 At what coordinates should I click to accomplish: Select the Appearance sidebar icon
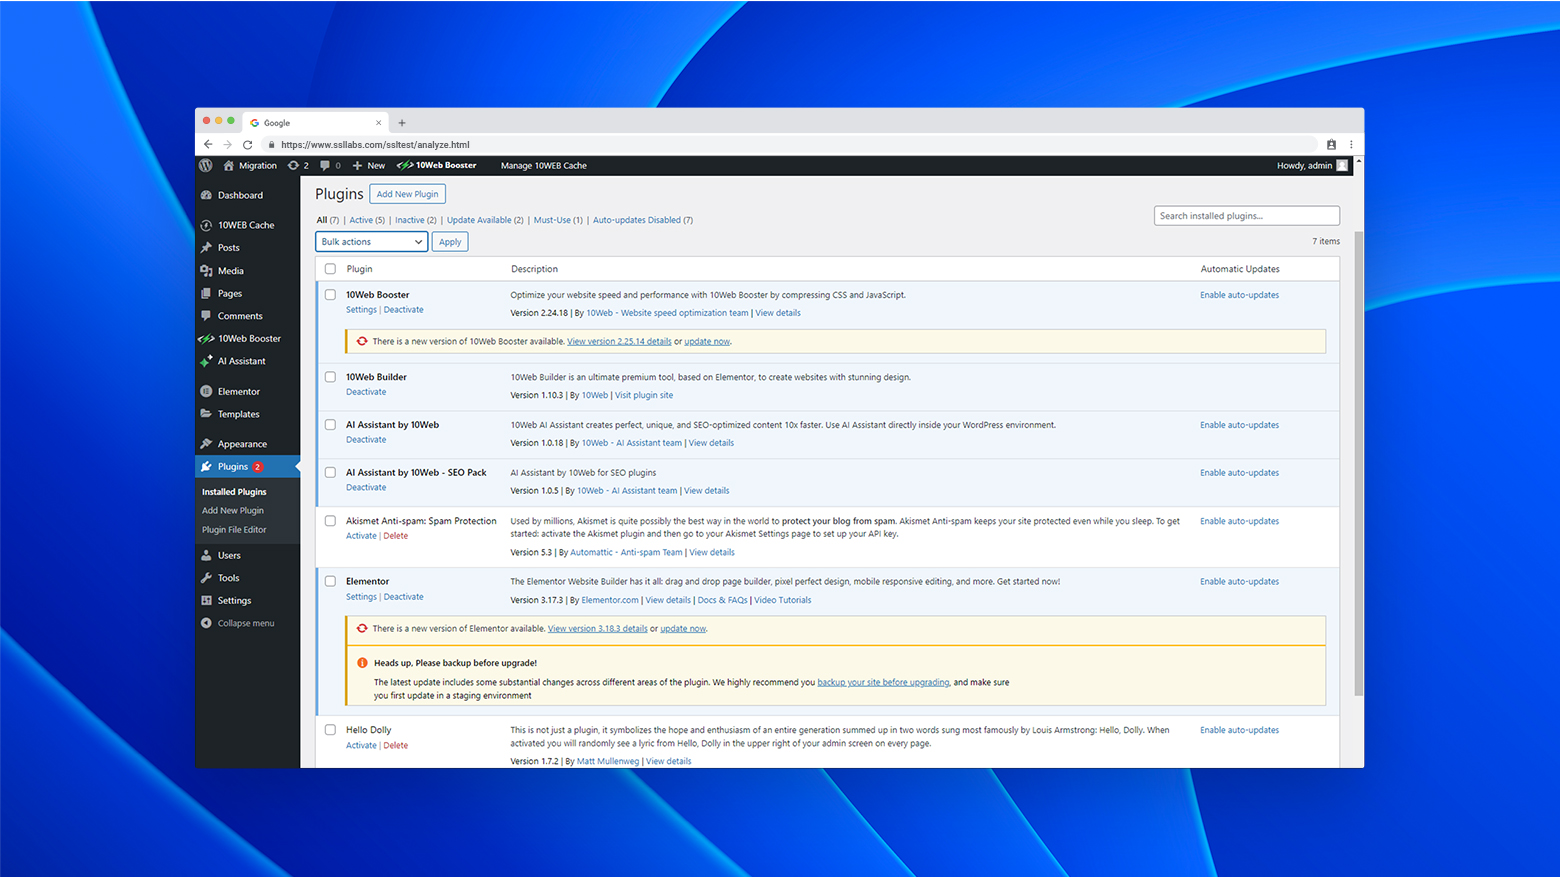208,443
